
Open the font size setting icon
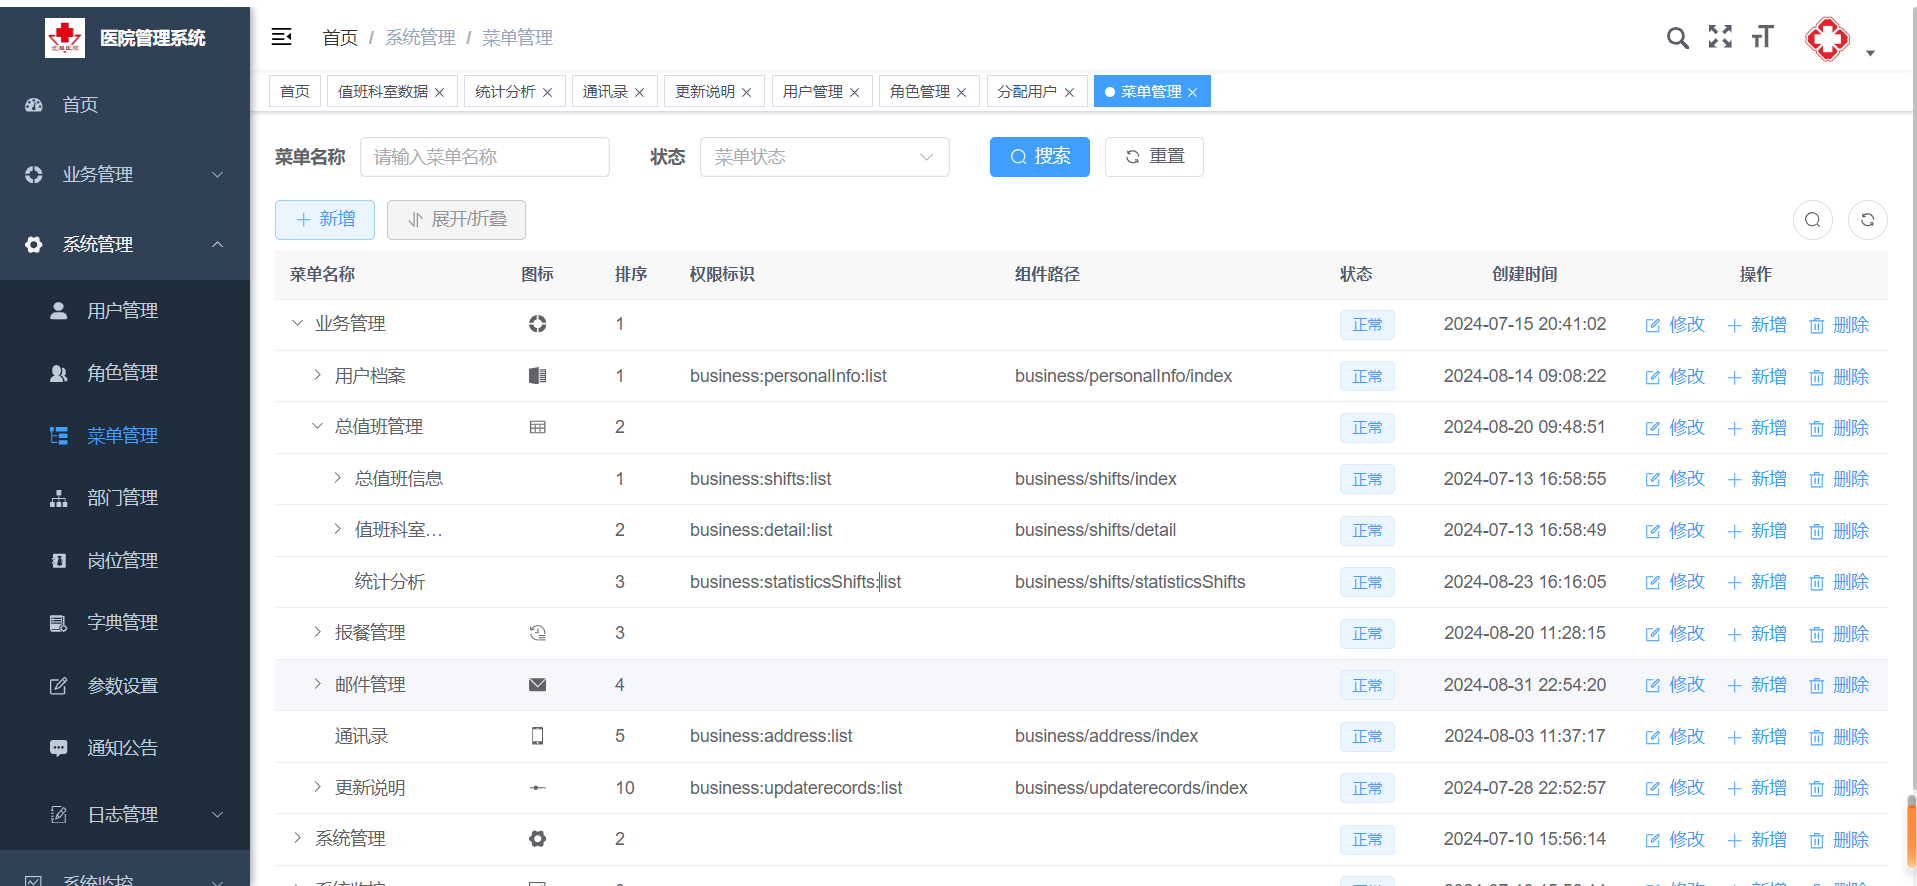tap(1762, 37)
